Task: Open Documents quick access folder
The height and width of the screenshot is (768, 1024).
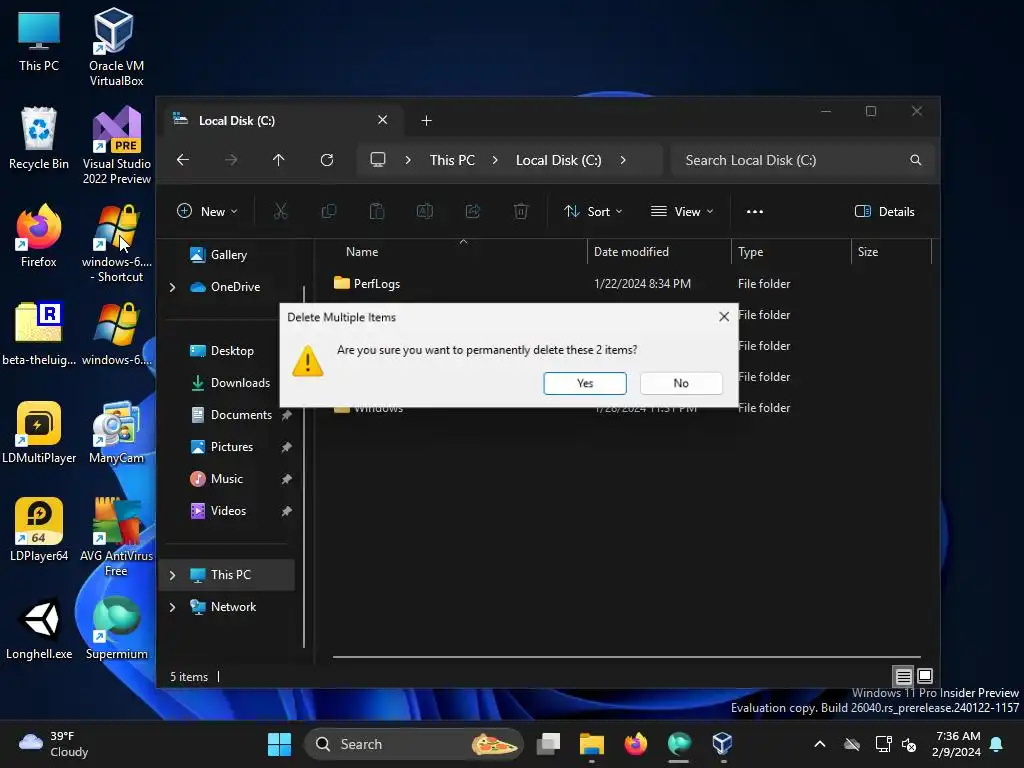Action: [231, 415]
